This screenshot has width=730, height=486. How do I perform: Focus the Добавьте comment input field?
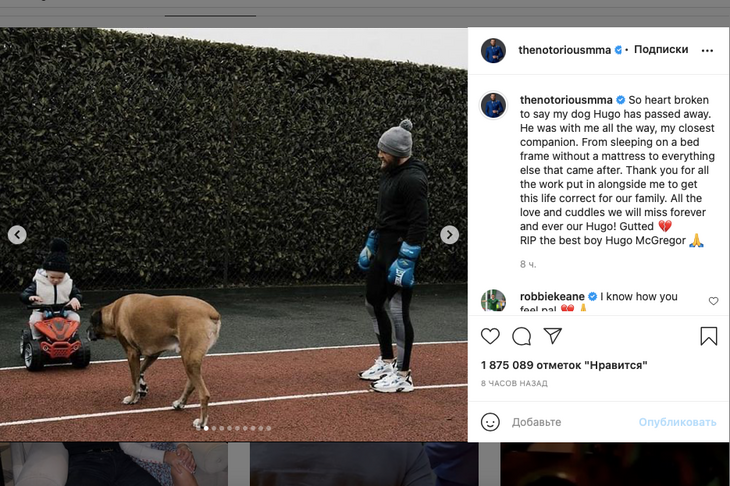572,422
